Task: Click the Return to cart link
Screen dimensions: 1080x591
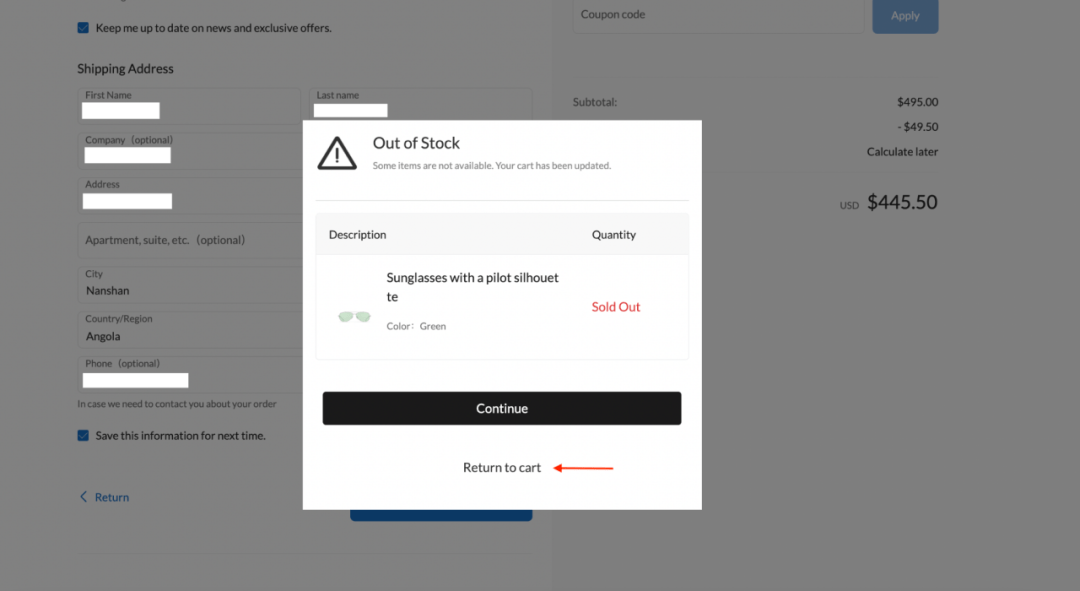Action: (x=501, y=468)
